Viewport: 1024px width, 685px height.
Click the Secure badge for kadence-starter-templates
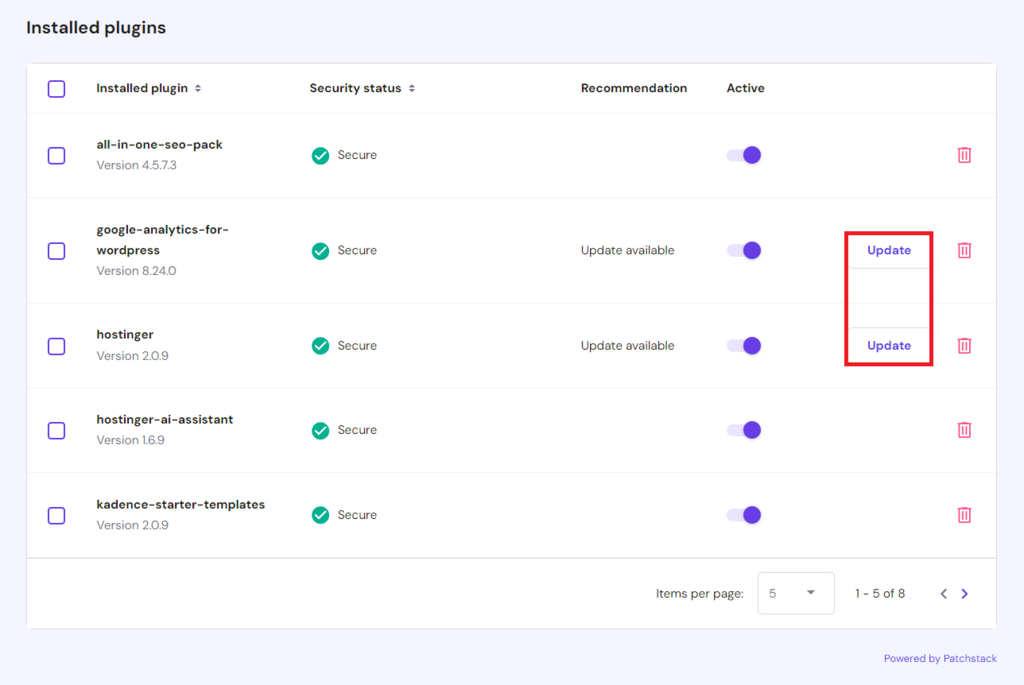(320, 514)
